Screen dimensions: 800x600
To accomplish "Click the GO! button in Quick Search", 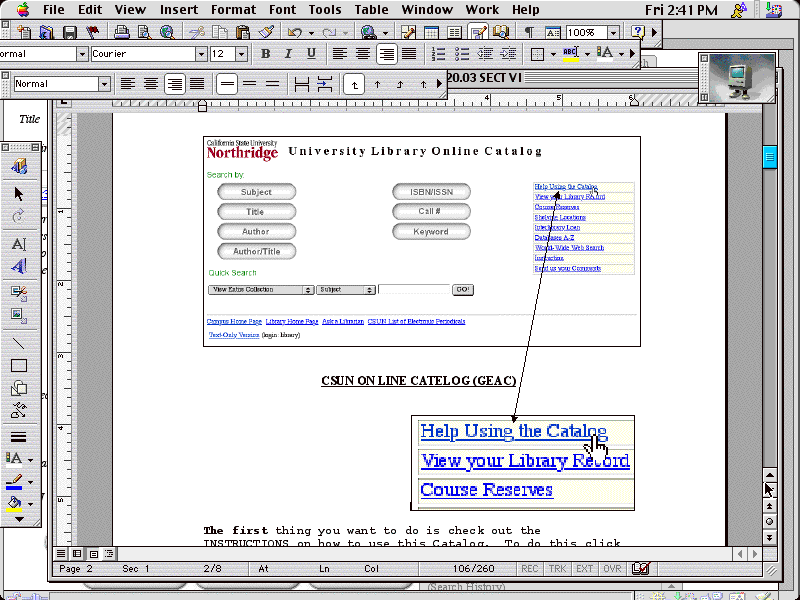I will [x=463, y=290].
